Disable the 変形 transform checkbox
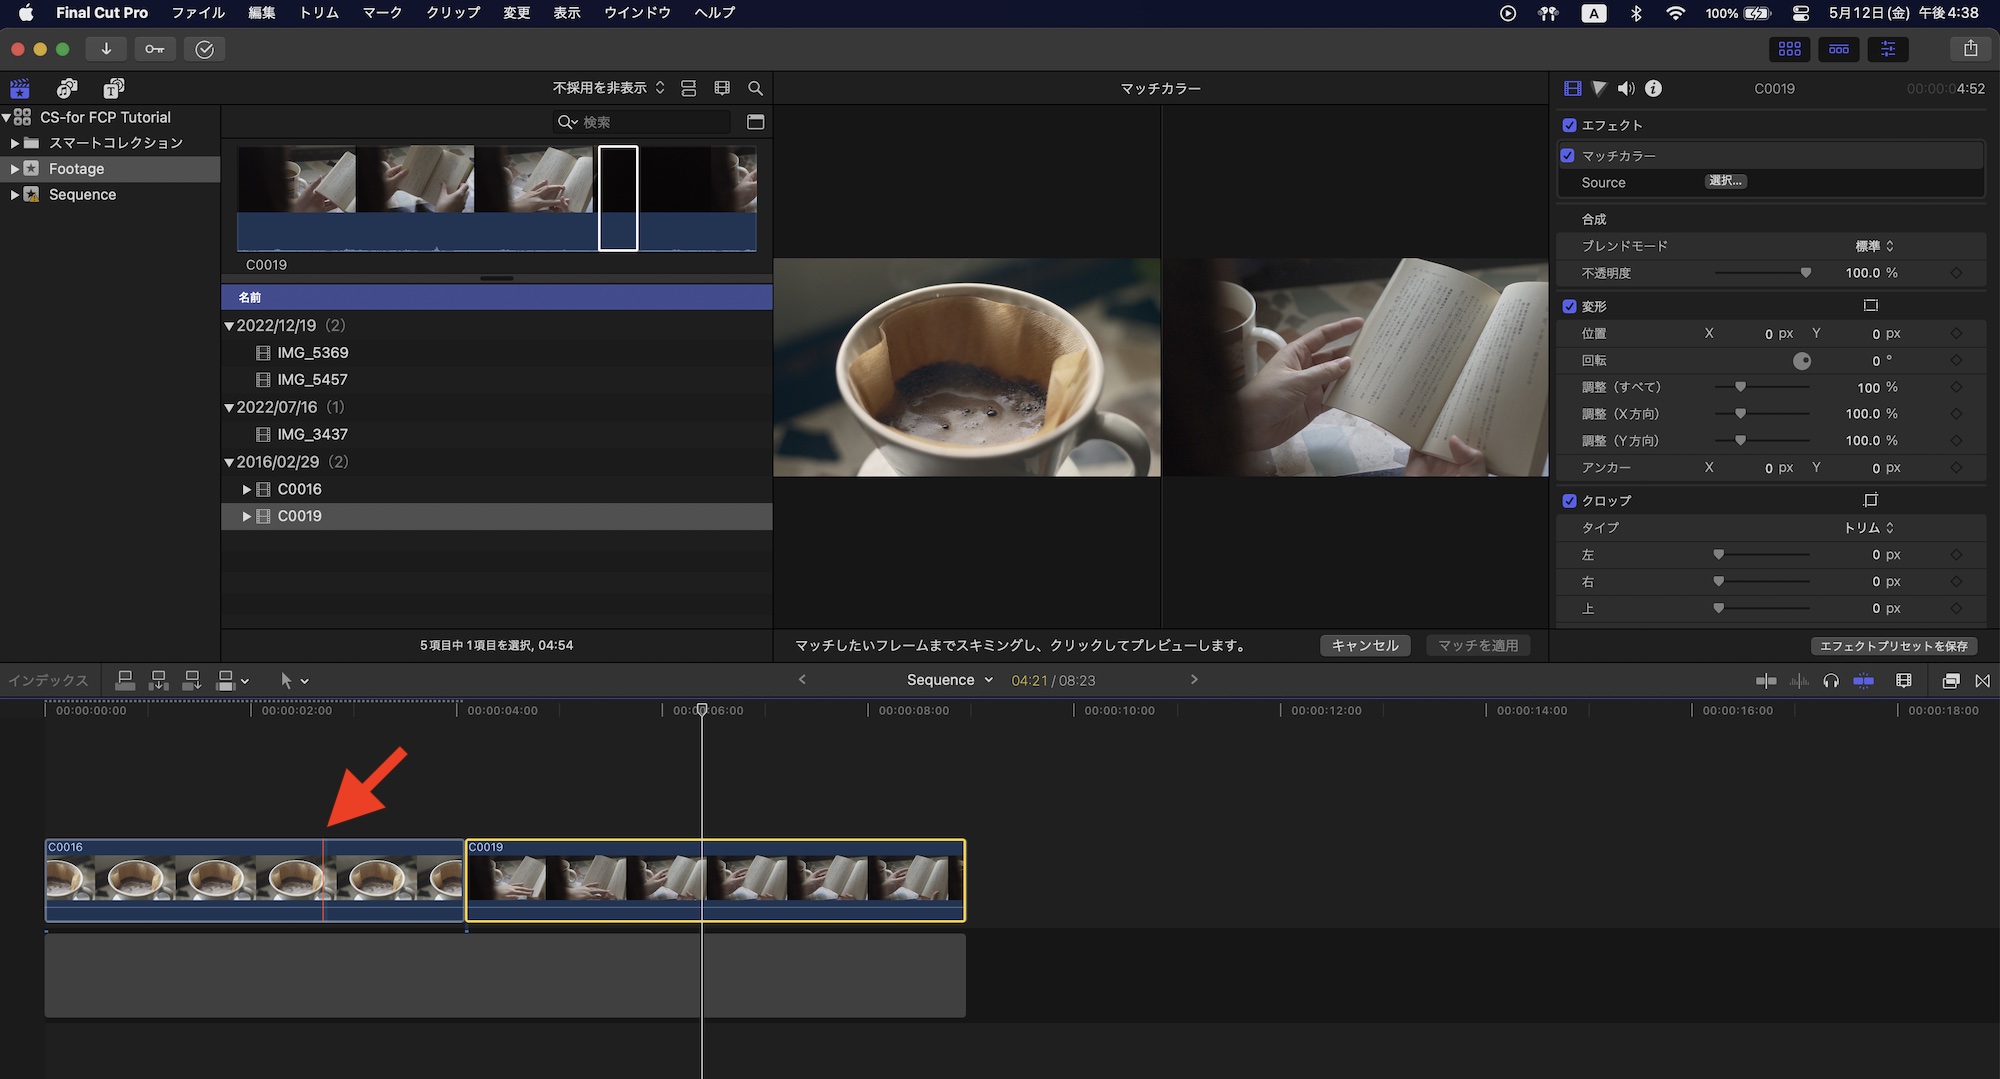The image size is (2000, 1079). (1569, 306)
